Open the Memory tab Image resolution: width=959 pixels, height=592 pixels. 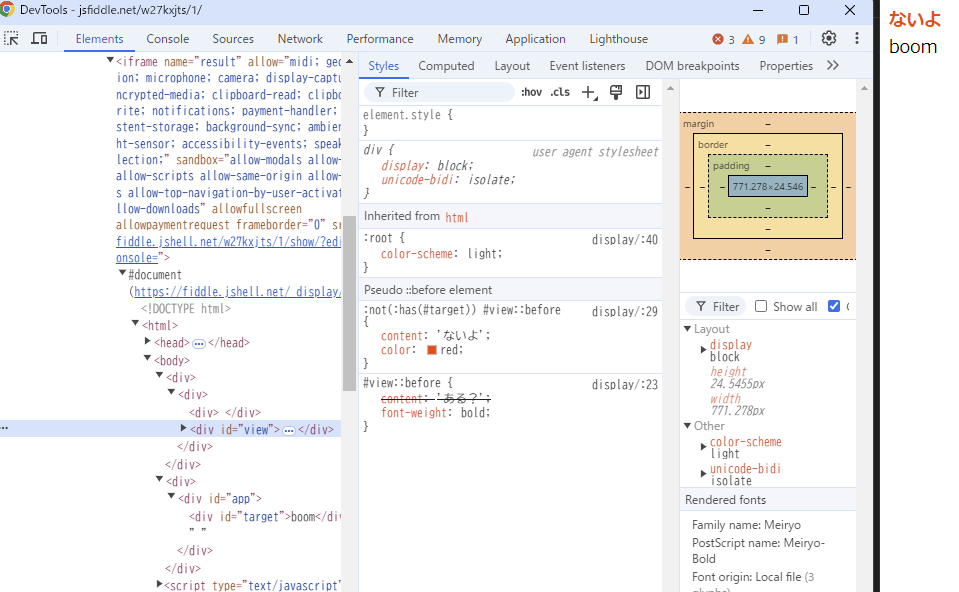pos(459,39)
